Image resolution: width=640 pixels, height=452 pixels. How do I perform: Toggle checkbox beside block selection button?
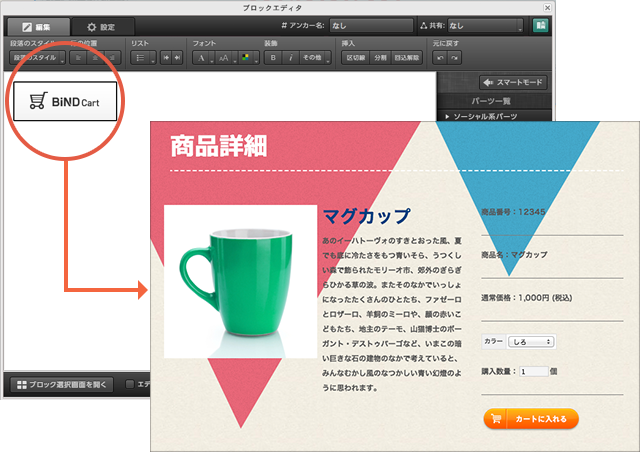coord(129,384)
